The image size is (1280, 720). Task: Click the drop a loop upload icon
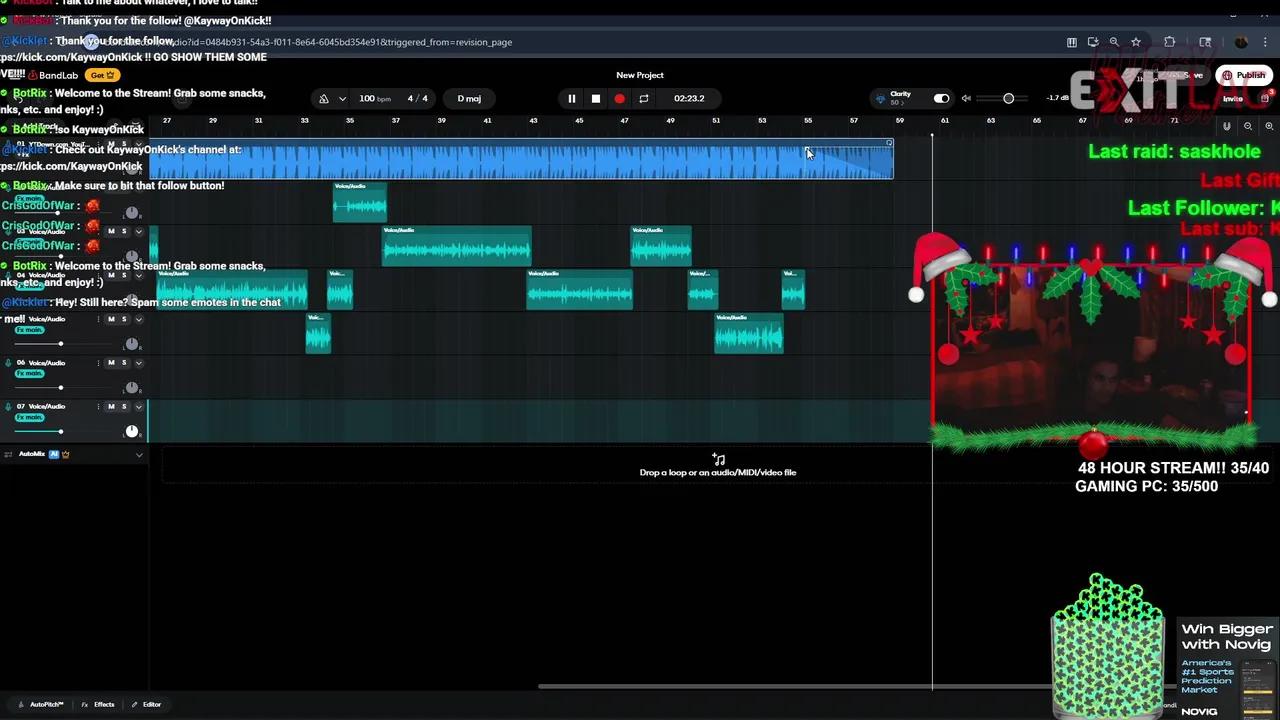[718, 460]
